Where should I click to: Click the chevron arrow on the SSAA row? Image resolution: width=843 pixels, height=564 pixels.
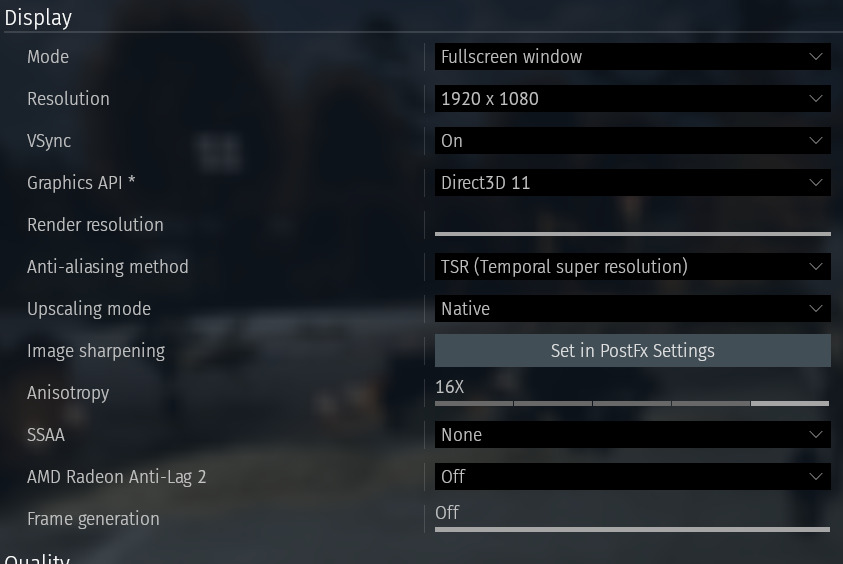click(x=816, y=435)
